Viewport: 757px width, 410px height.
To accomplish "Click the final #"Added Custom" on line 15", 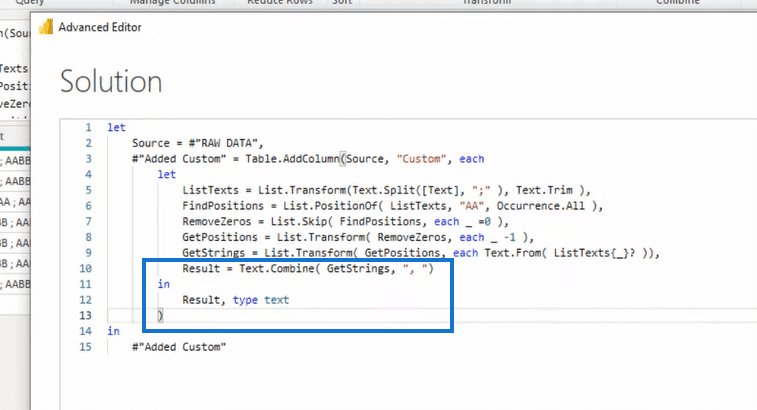I will pyautogui.click(x=179, y=347).
